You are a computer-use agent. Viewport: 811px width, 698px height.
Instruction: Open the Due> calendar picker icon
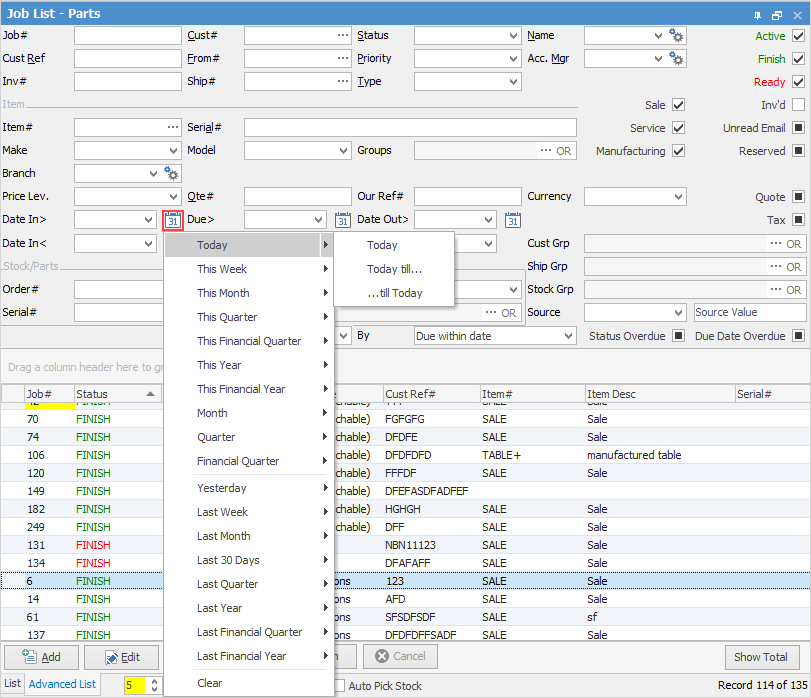pyautogui.click(x=343, y=220)
